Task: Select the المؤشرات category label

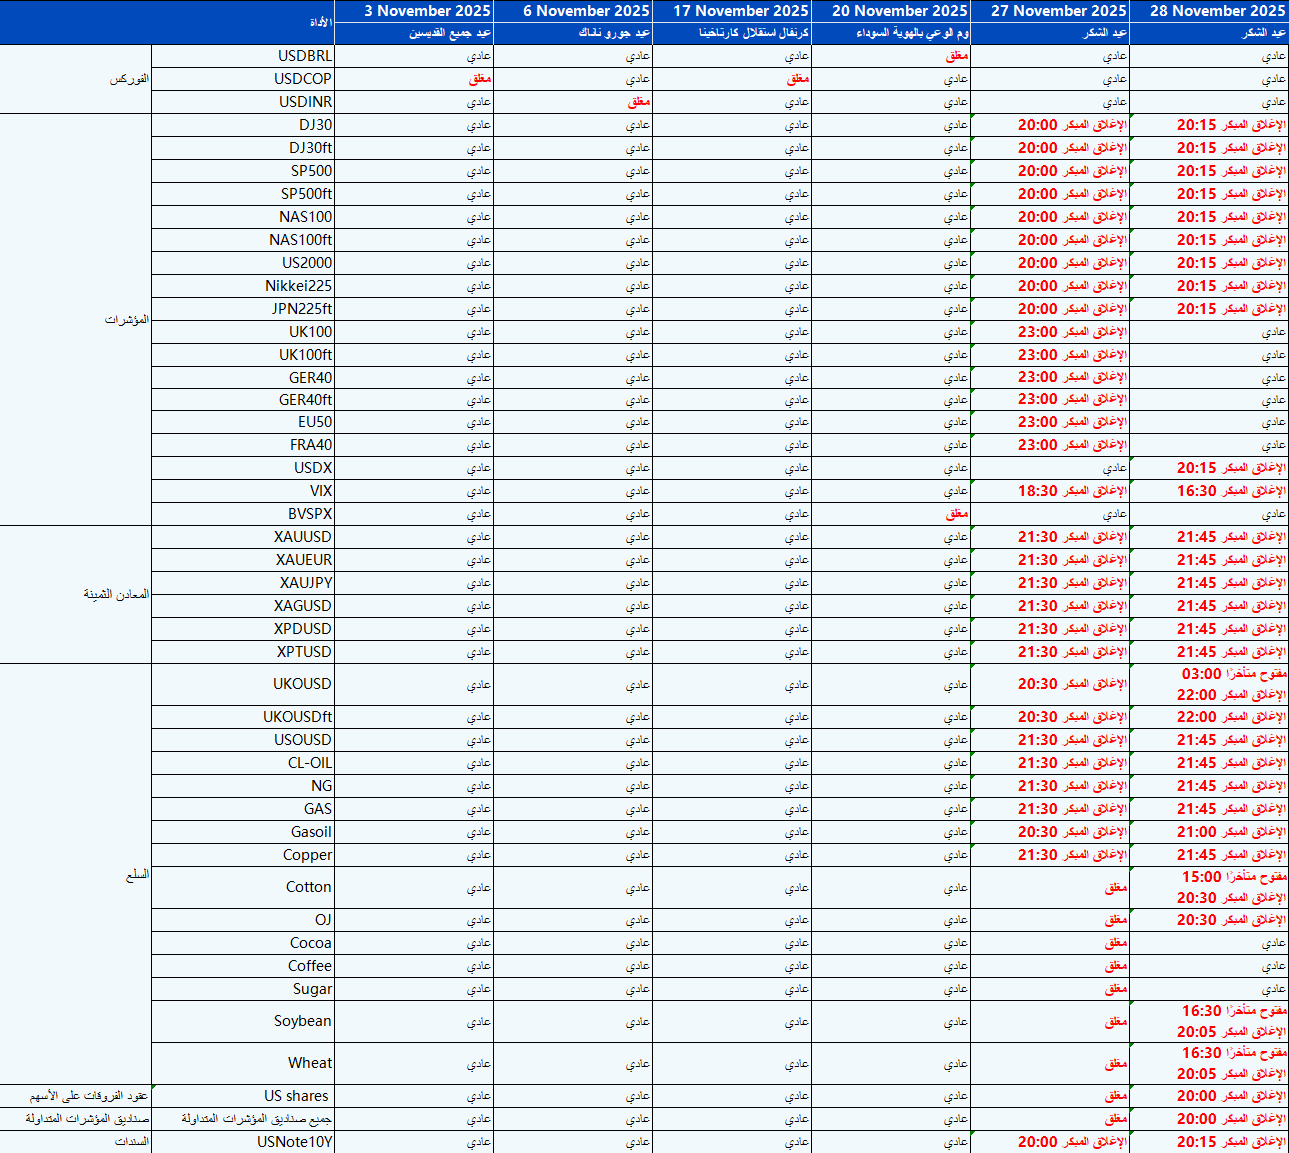Action: point(127,320)
